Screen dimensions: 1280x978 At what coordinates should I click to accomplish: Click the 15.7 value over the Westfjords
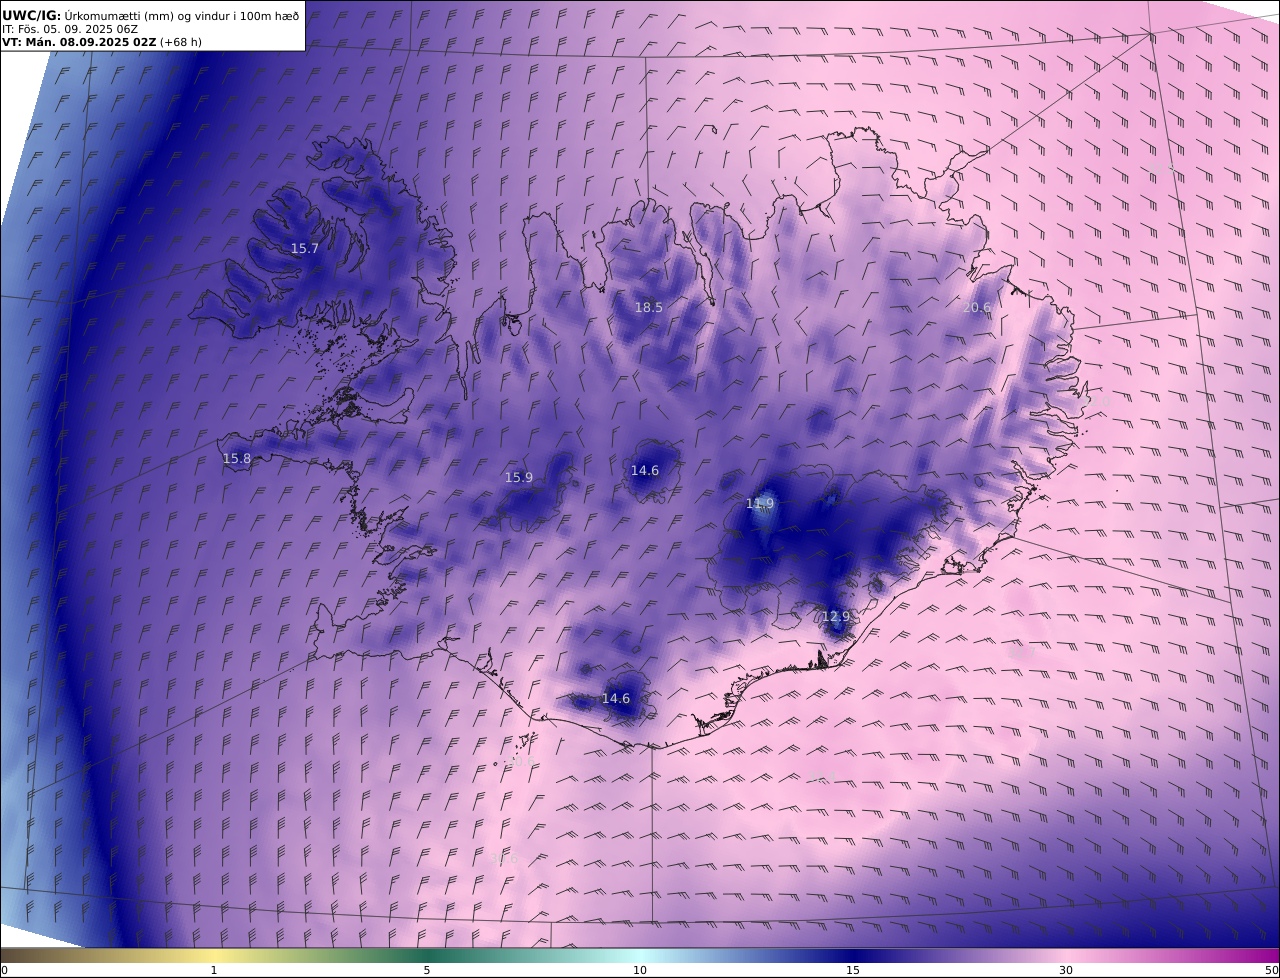(305, 248)
